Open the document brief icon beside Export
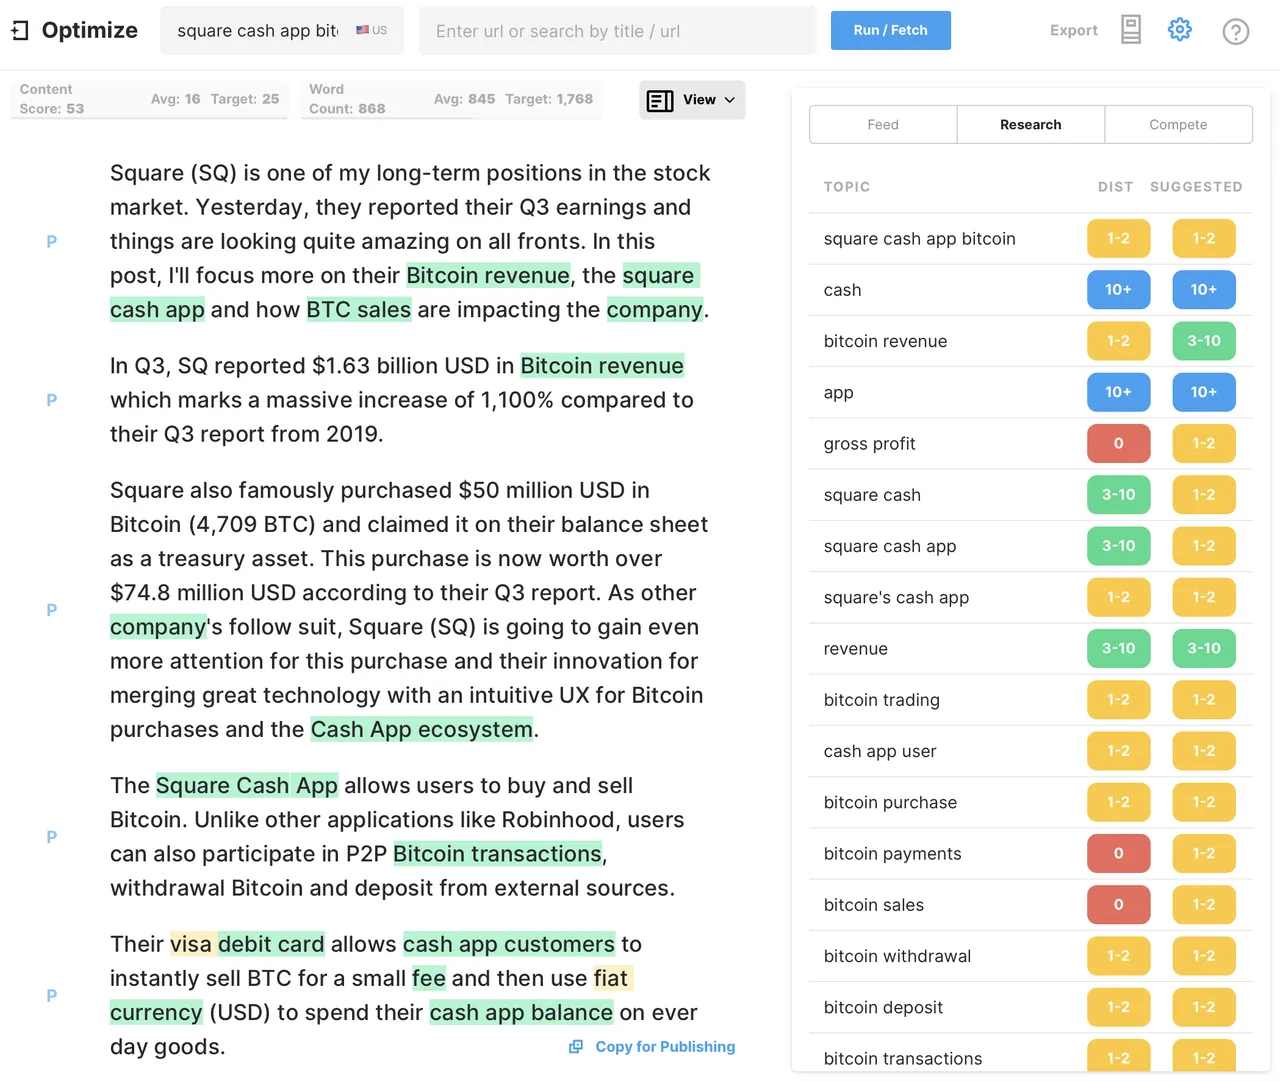 1131,30
